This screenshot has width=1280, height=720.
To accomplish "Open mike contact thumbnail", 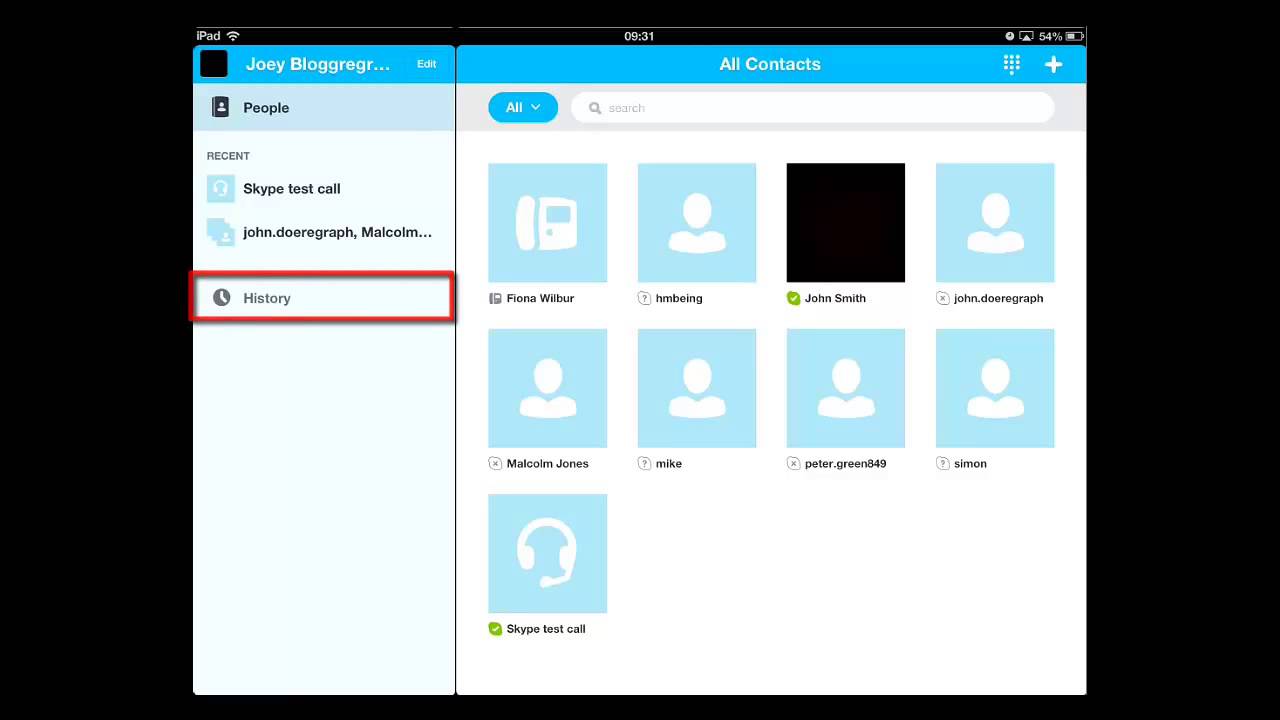I will tap(697, 388).
